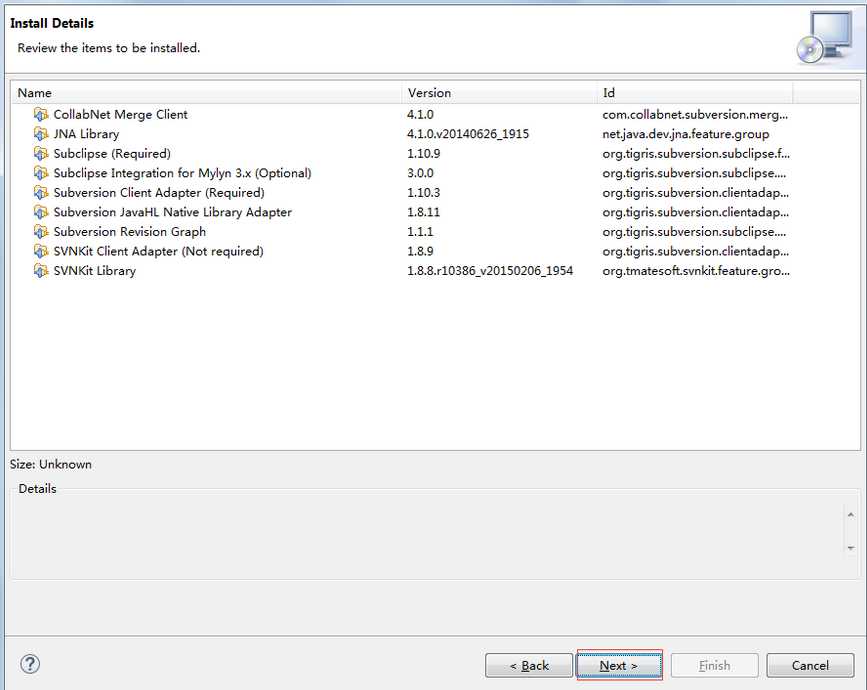Select the SVNKit Library row
This screenshot has width=867, height=690.
(x=435, y=270)
